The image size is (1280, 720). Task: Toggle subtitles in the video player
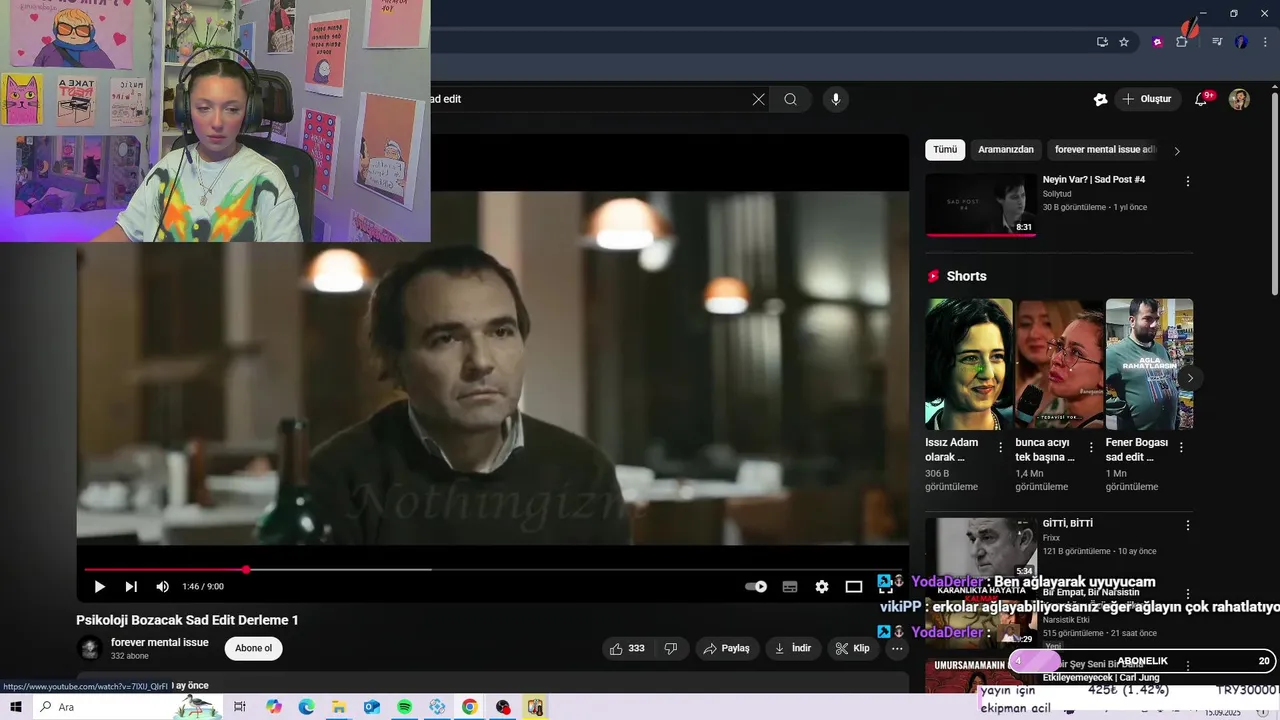[x=790, y=587]
